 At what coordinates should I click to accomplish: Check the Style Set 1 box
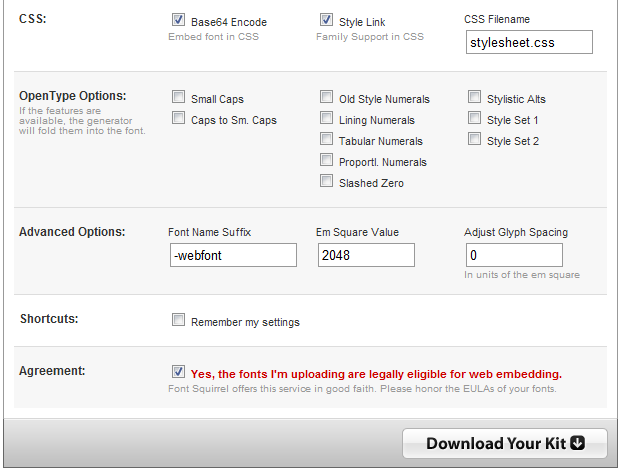[x=475, y=119]
